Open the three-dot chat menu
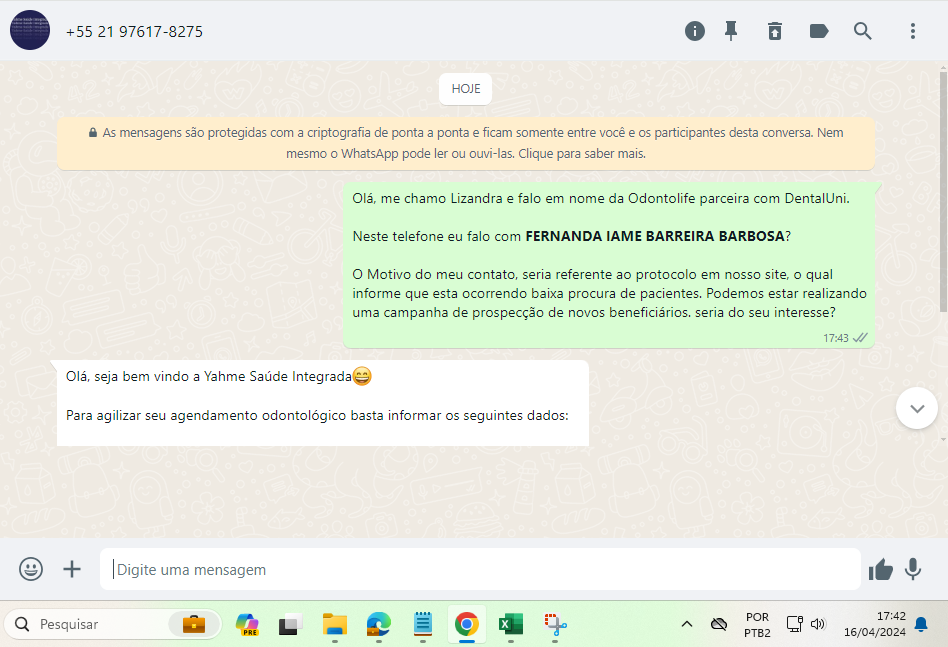The width and height of the screenshot is (948, 647). (x=912, y=31)
